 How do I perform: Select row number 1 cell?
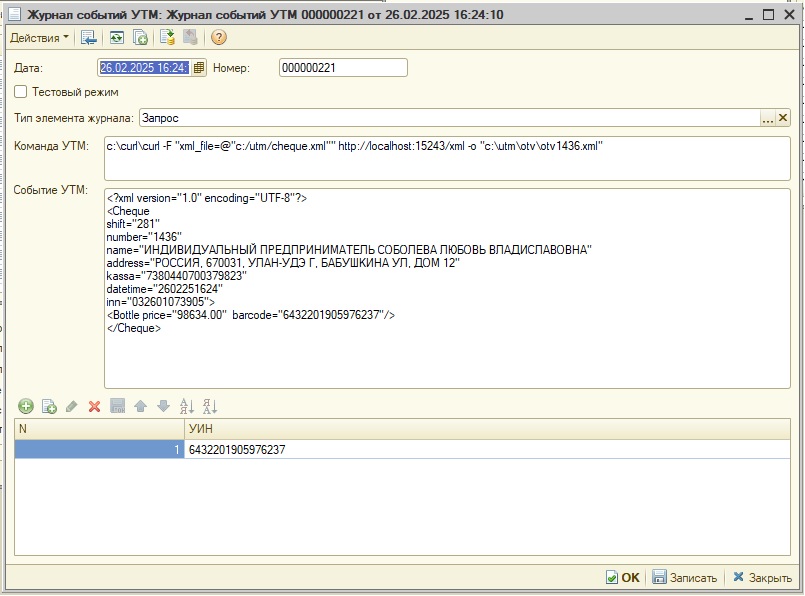(100, 450)
